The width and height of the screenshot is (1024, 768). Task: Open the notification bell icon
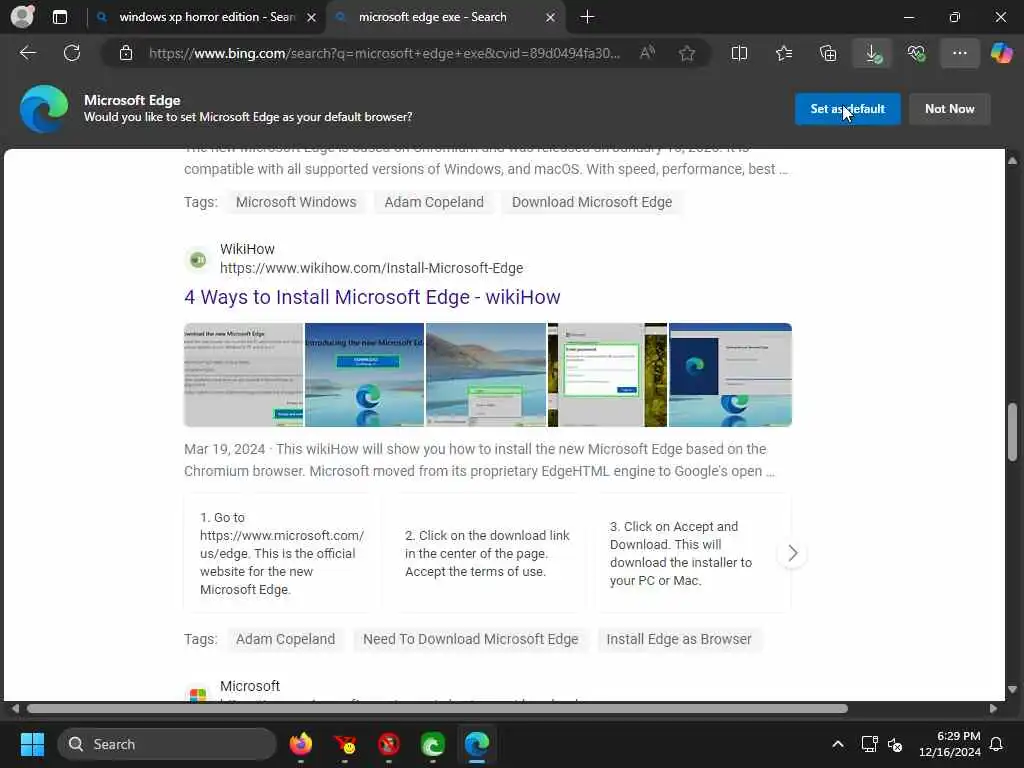997,744
